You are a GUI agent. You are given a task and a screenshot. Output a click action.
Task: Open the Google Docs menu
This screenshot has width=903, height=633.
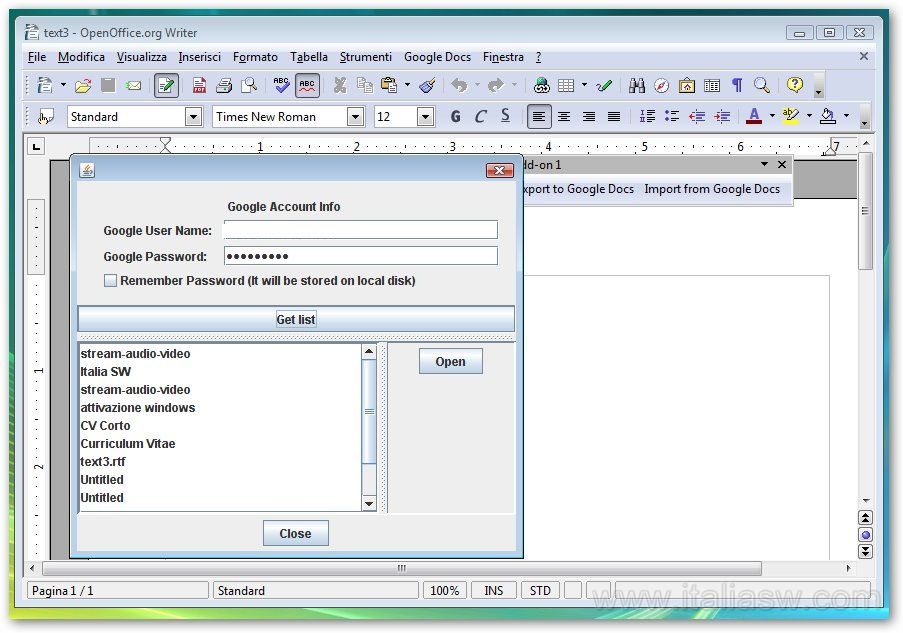click(x=437, y=57)
